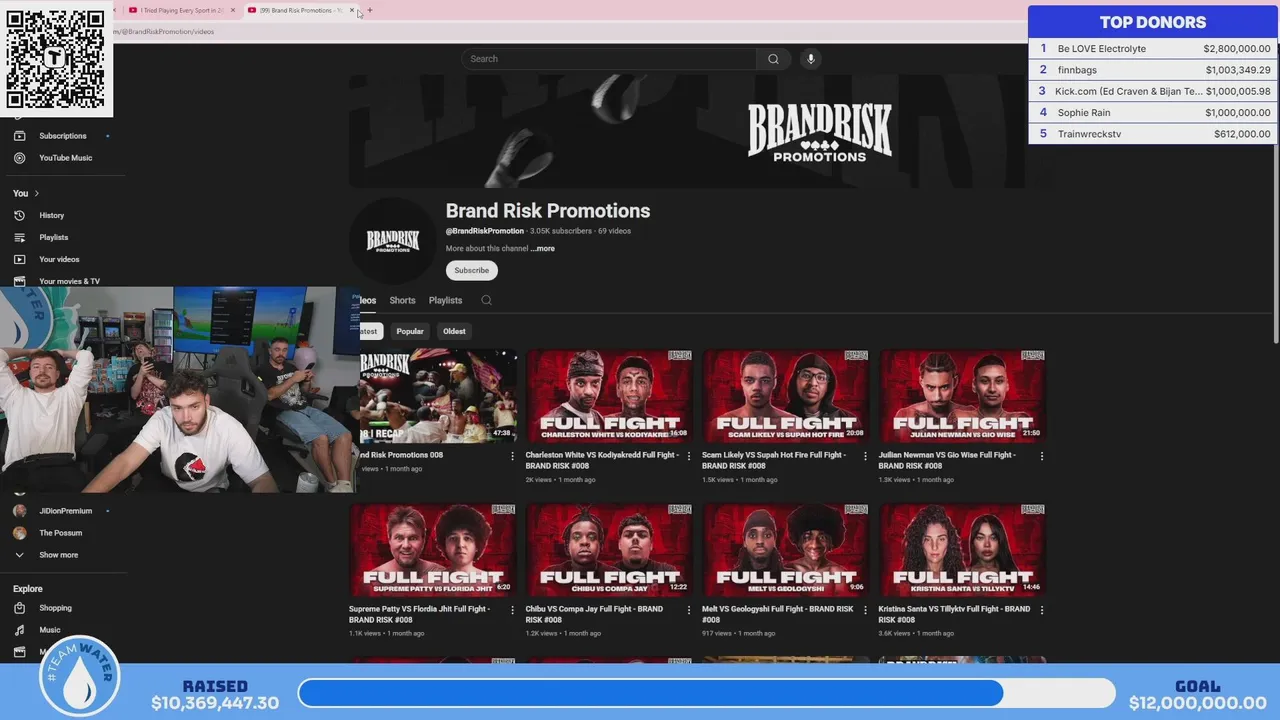Play Brand Risk Promotions 008 recap thumbnail
The image size is (1280, 720).
click(x=438, y=396)
